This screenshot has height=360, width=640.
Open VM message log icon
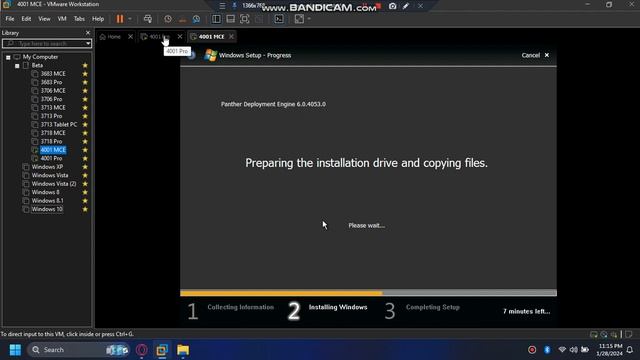coord(629,334)
